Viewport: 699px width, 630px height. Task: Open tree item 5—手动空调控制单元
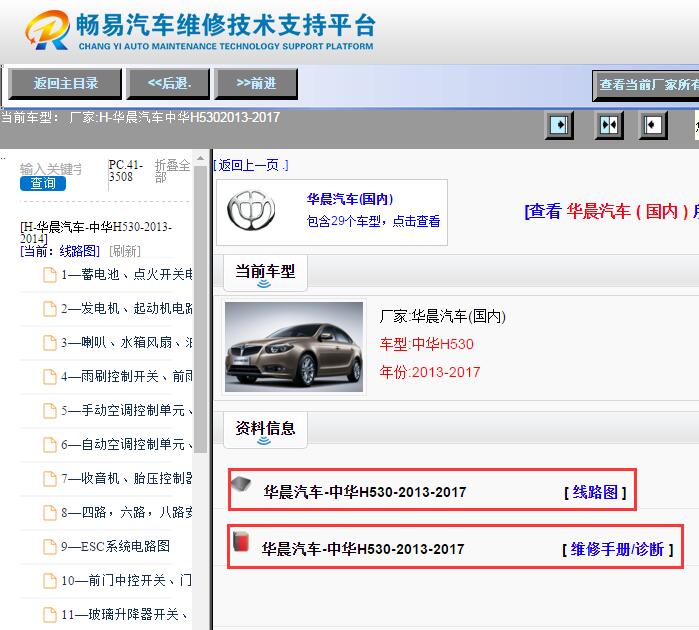point(127,410)
